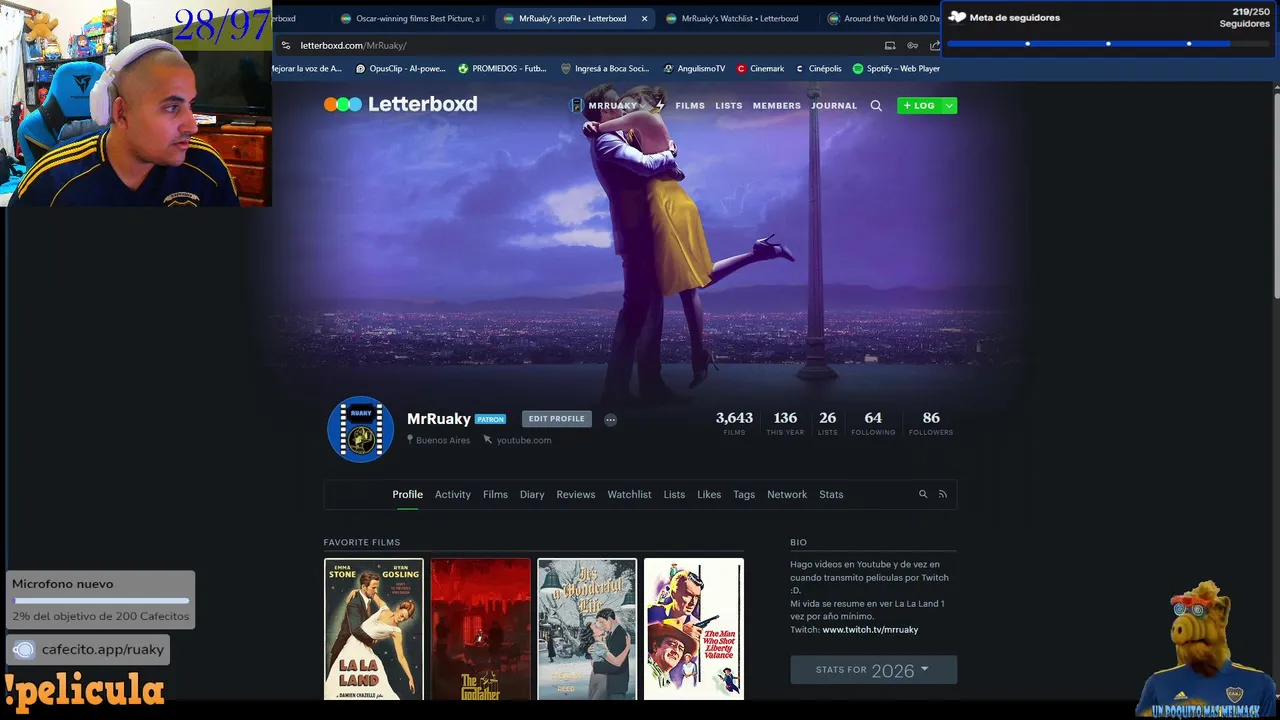Expand the STATS FOR 2026 dropdown
Viewport: 1280px width, 720px height.
pyautogui.click(x=873, y=670)
